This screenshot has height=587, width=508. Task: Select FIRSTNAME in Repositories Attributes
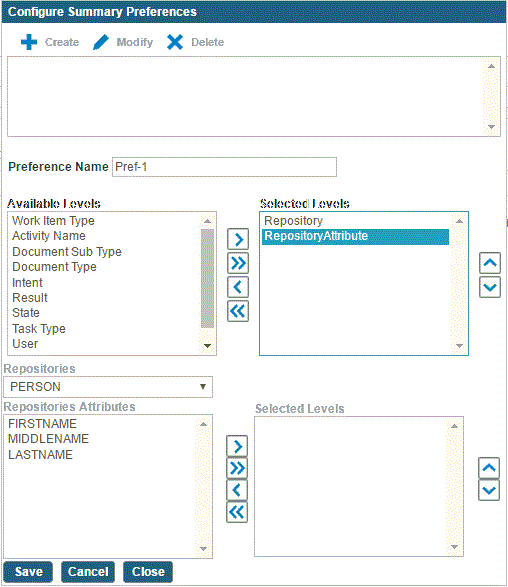[x=42, y=423]
